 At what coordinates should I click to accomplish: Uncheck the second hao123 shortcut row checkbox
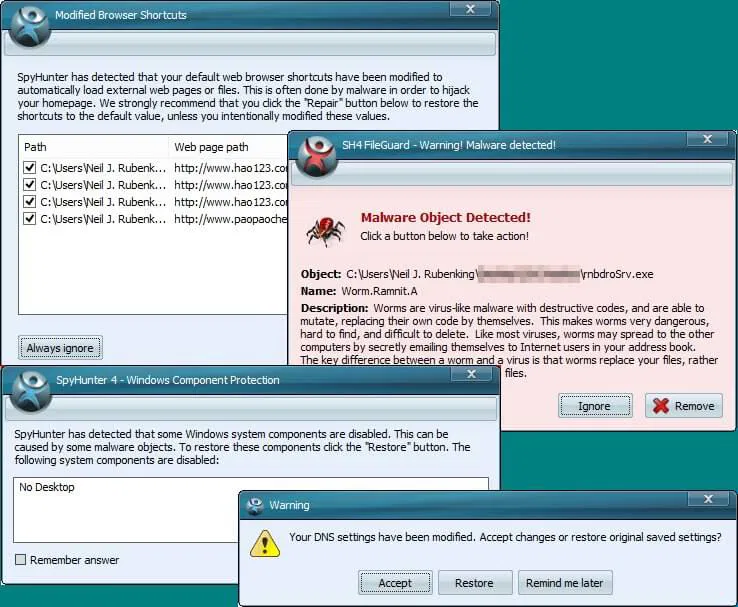(x=30, y=184)
